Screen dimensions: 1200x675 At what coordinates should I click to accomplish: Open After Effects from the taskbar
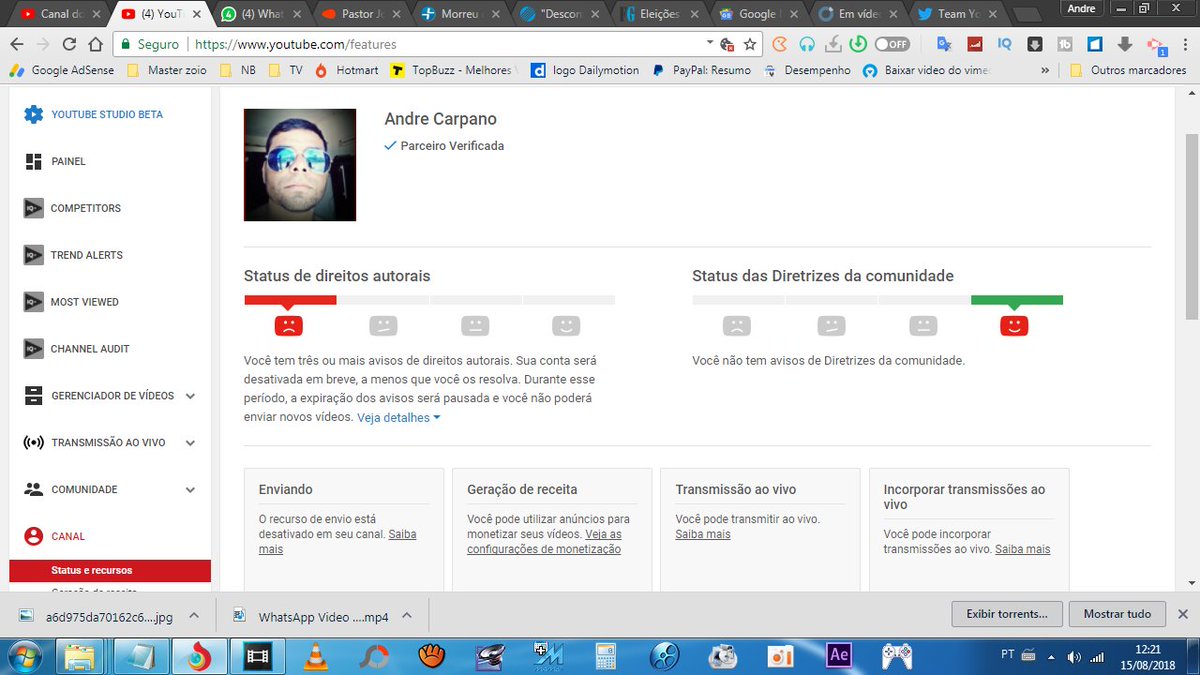click(x=838, y=656)
